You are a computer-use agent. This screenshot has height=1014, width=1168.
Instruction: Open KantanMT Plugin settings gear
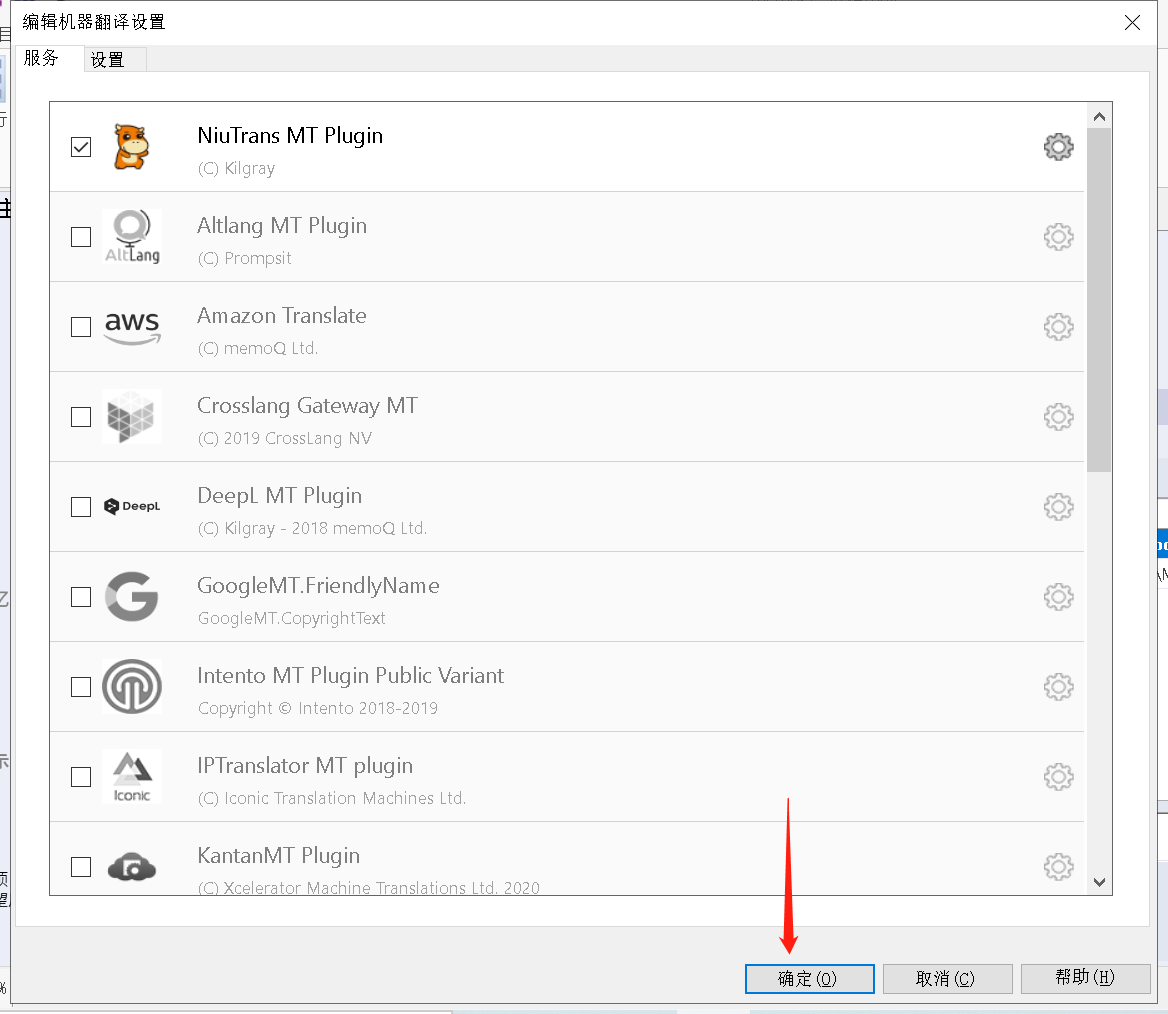pos(1058,866)
